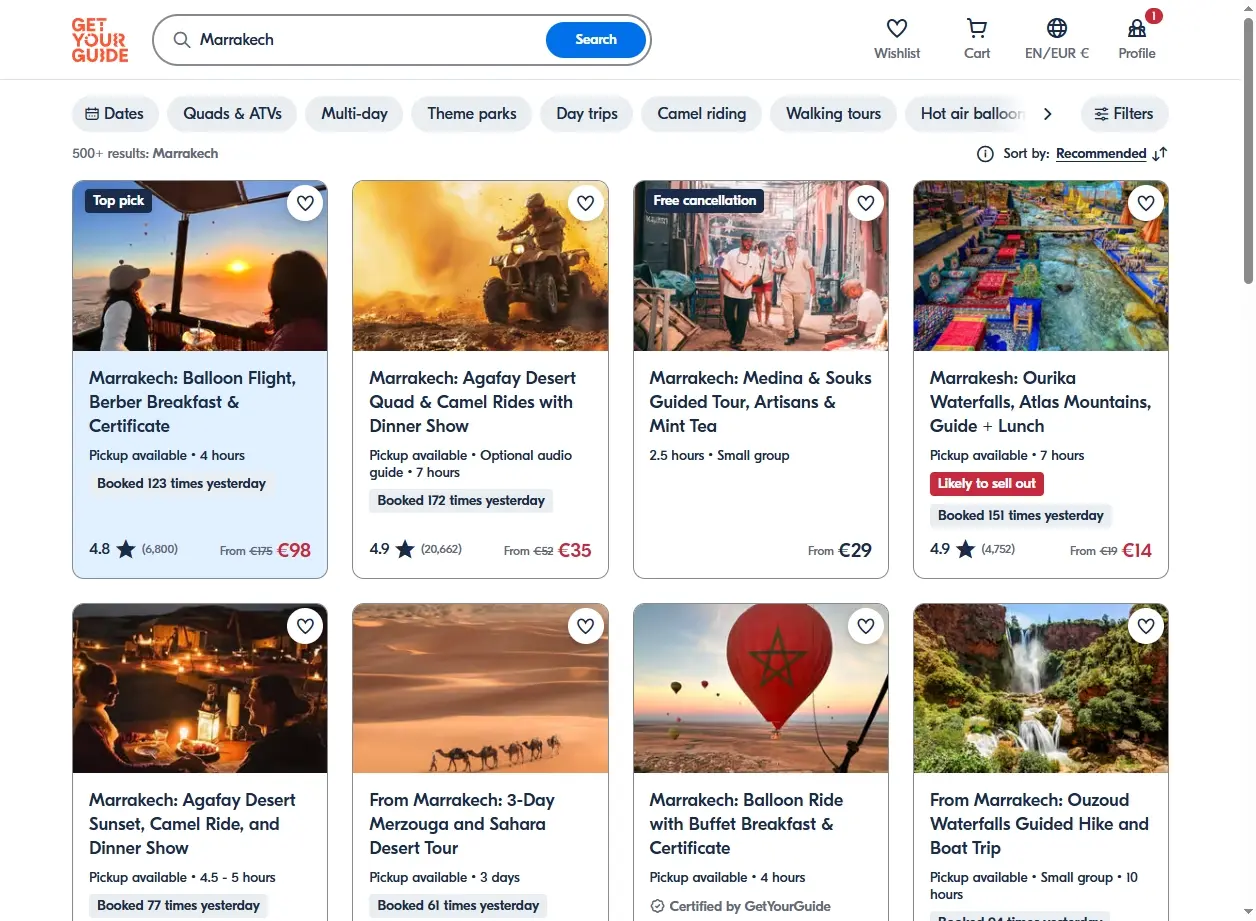The height and width of the screenshot is (921, 1256).
Task: Open Balloon Ride with Buffet Breakfast title
Action: [x=746, y=824]
